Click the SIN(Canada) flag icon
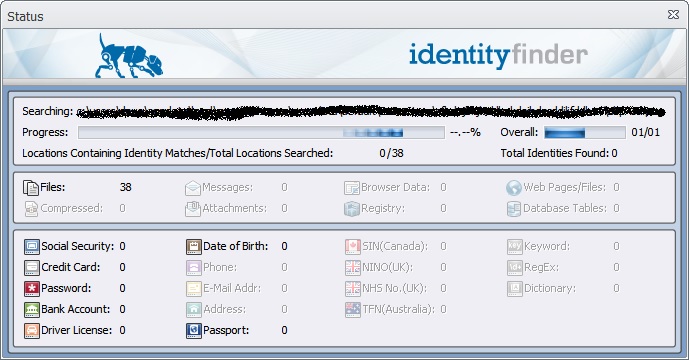This screenshot has width=689, height=360. (x=353, y=247)
